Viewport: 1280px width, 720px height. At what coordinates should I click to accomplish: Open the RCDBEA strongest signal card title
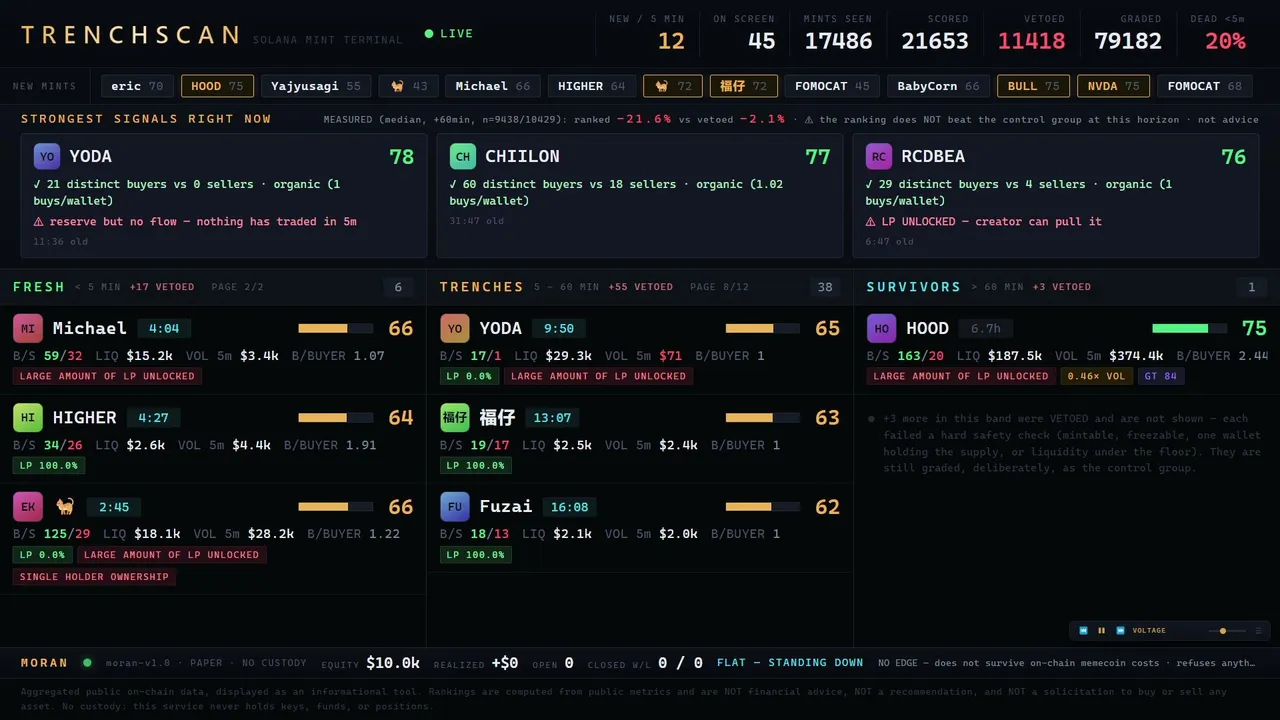(x=932, y=156)
